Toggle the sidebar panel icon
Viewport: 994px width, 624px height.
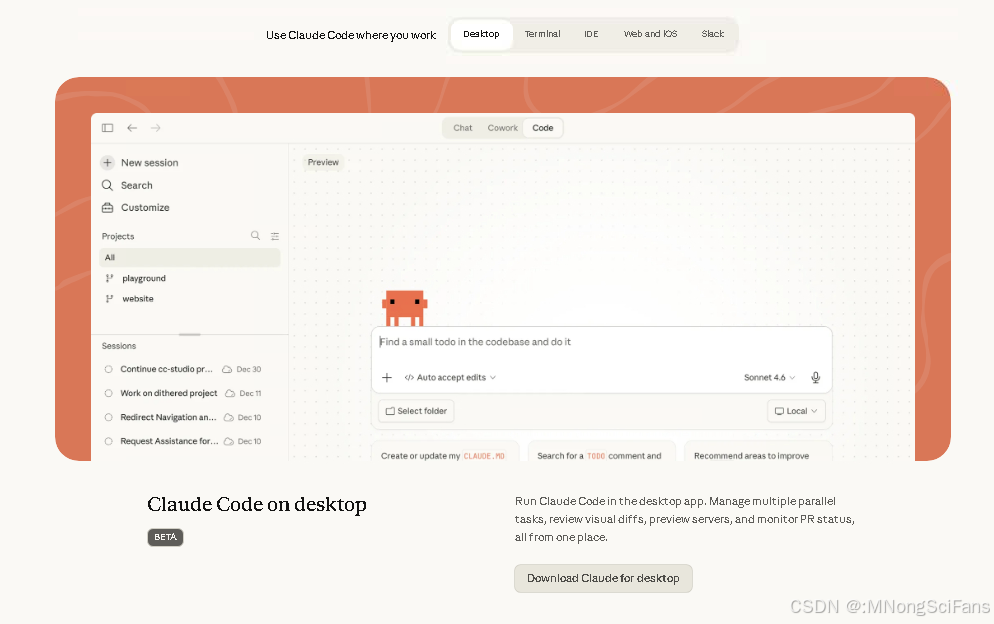tap(107, 128)
